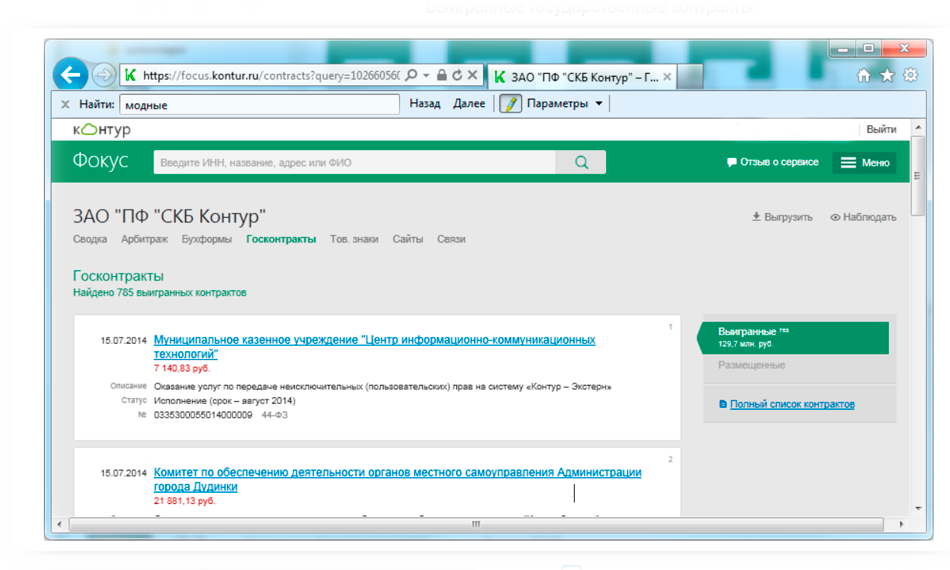Screen dimensions: 950x570
Task: Open the address bar dropdown arrow
Action: pyautogui.click(x=426, y=75)
